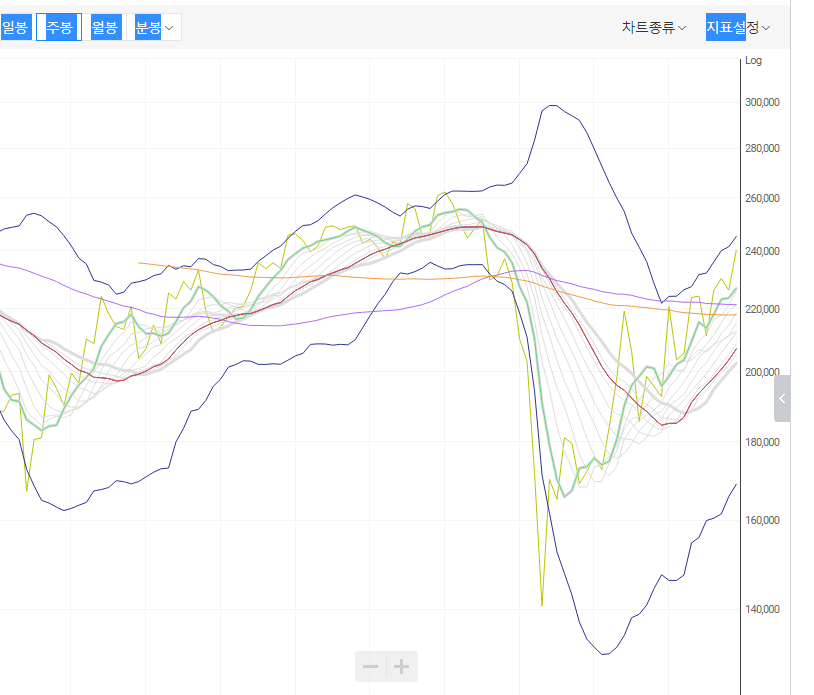The width and height of the screenshot is (814, 695).
Task: Click the 180,000 price axis label
Action: tap(762, 442)
